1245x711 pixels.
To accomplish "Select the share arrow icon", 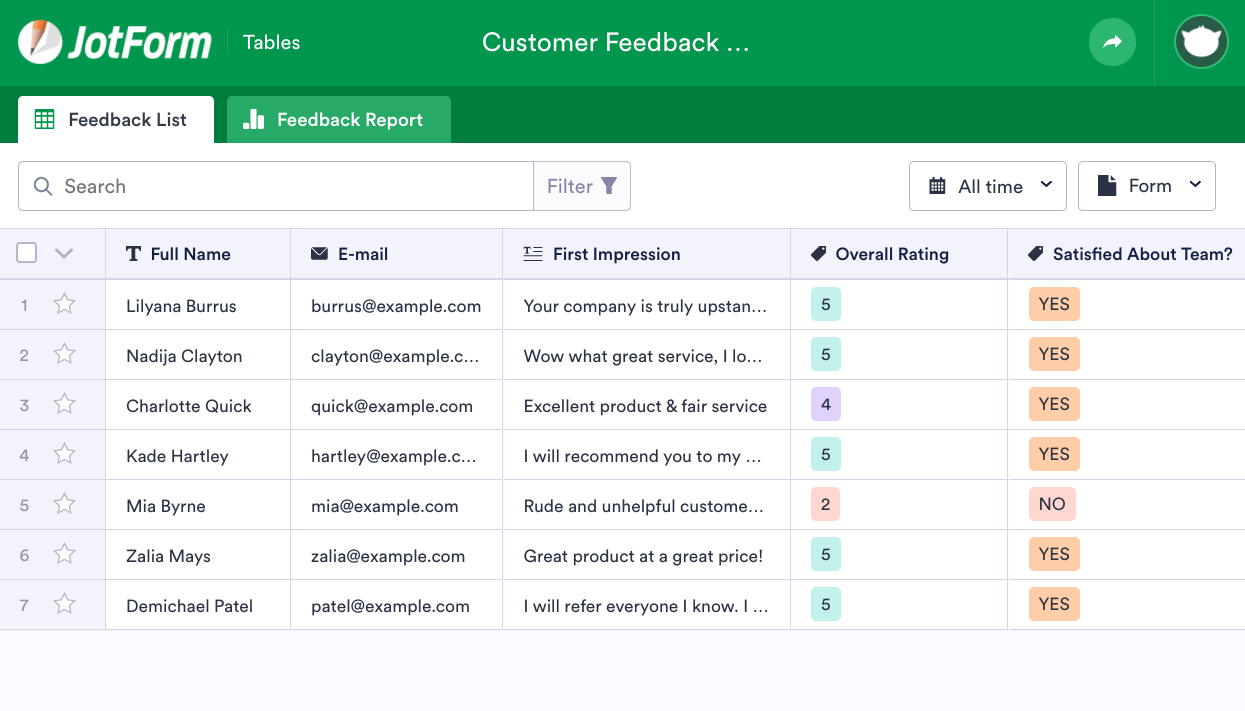I will tap(1112, 42).
